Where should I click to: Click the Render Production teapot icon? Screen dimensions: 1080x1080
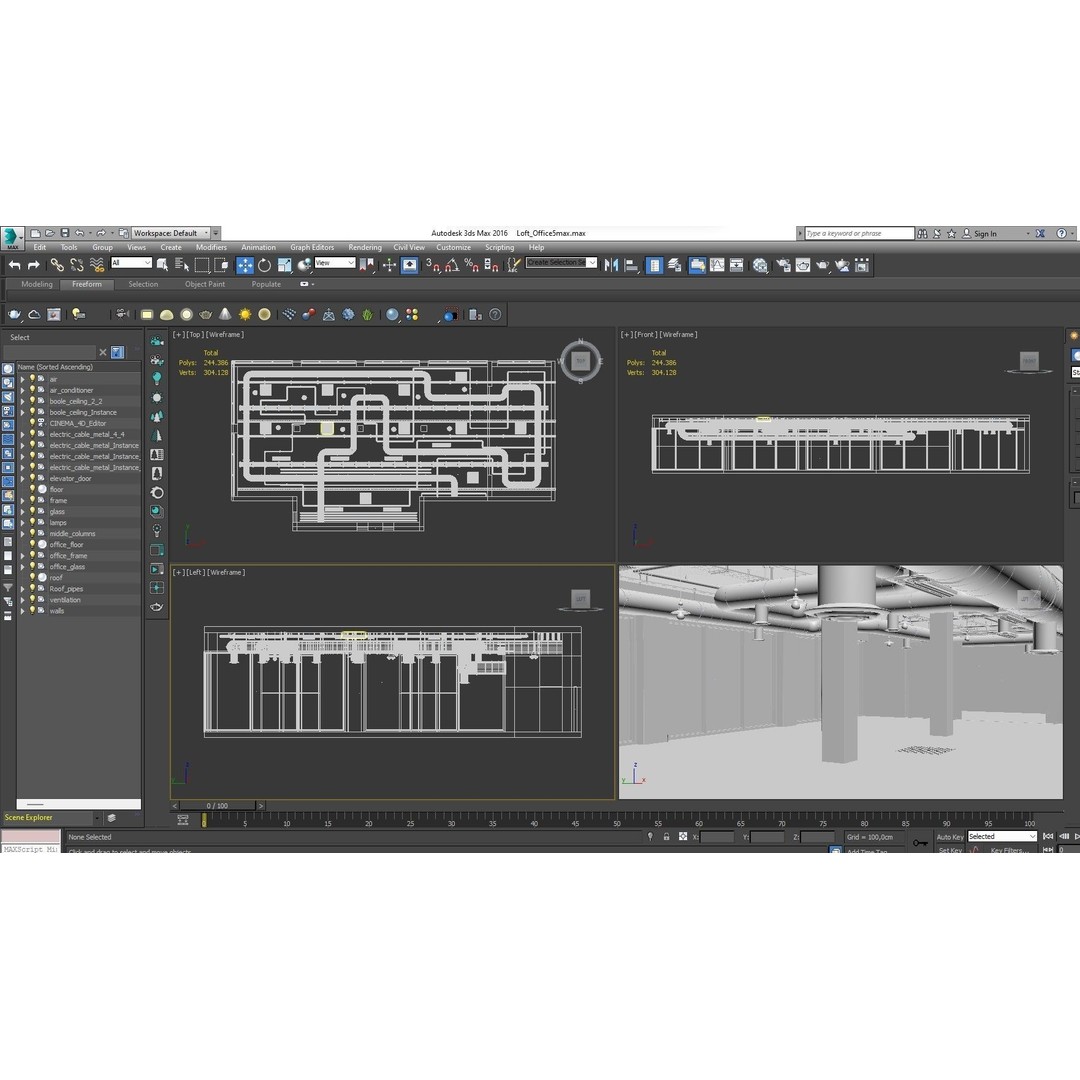coord(822,265)
